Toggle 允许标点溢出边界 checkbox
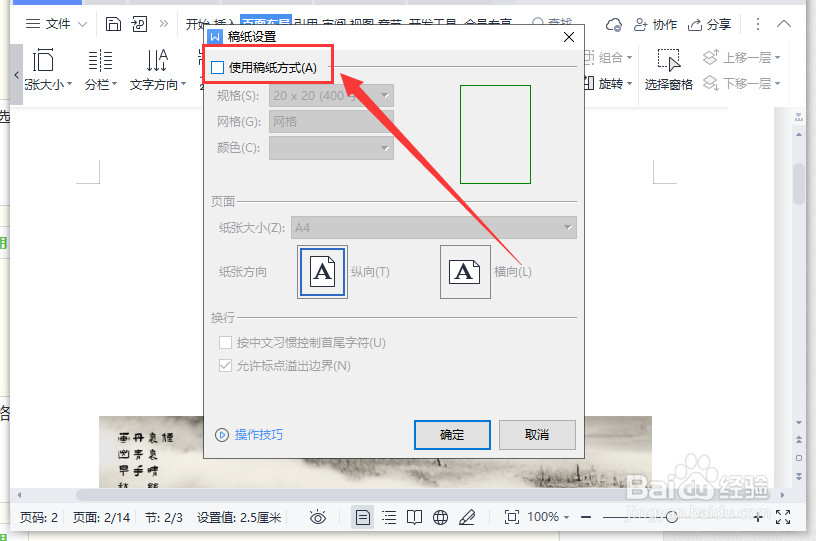Screen dimensions: 816x541 click(x=225, y=366)
